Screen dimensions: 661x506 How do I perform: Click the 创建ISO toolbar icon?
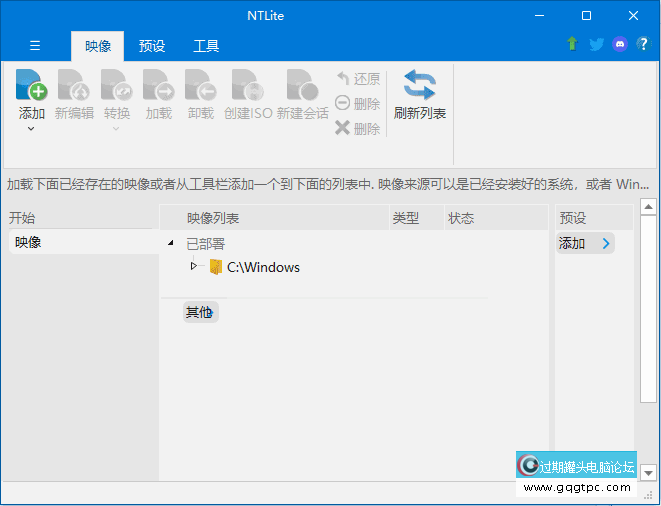tap(247, 86)
